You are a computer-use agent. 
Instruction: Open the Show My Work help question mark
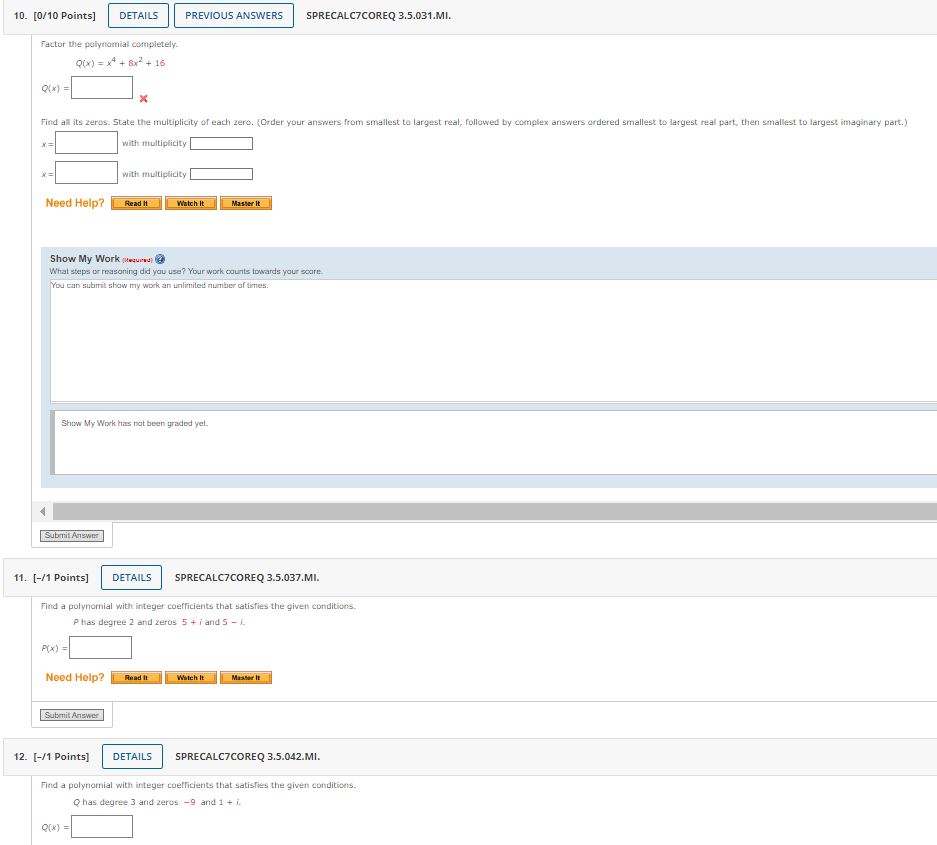click(x=158, y=257)
